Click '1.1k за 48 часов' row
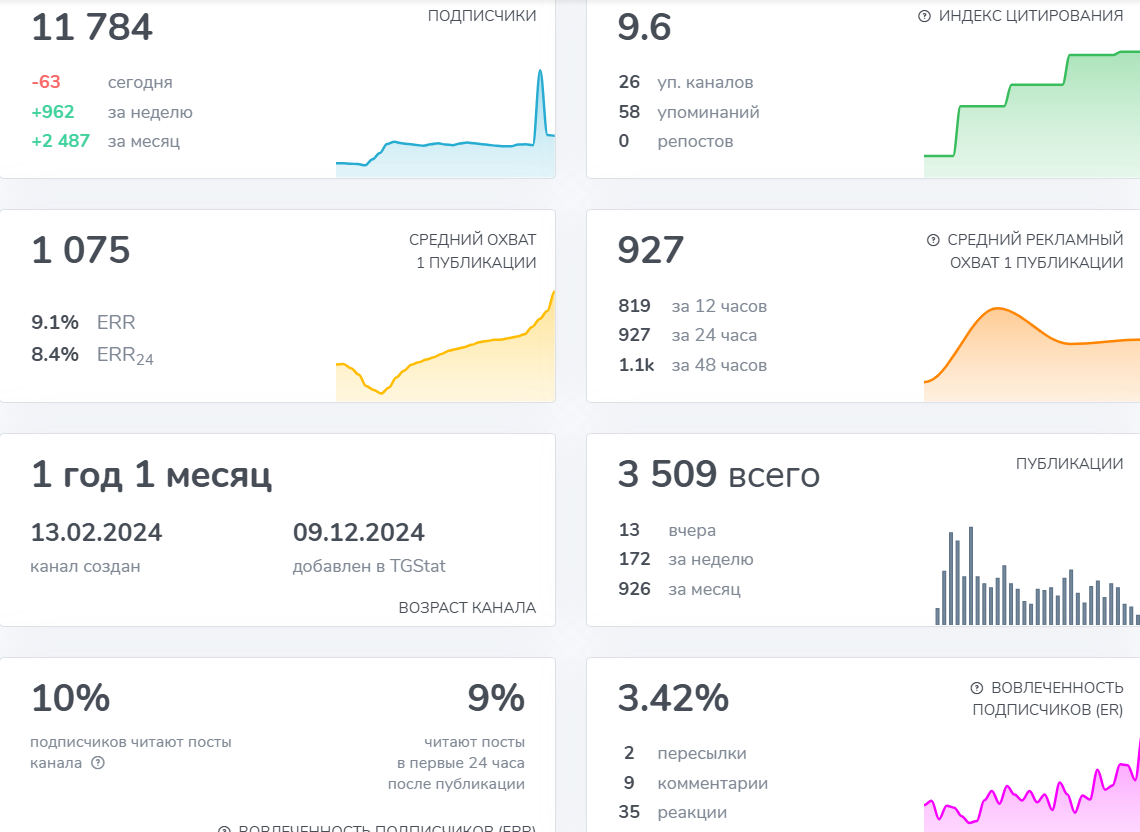This screenshot has height=832, width=1140. point(692,365)
